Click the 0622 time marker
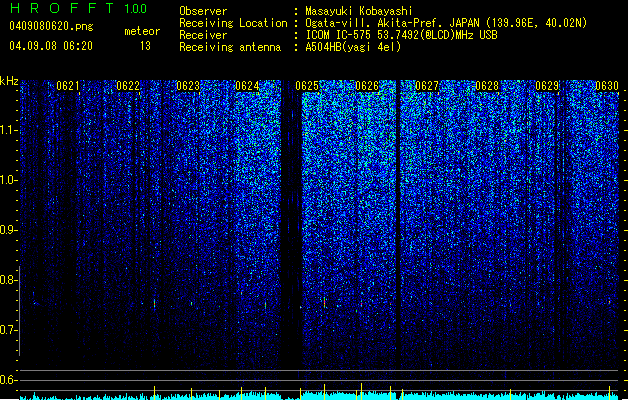 click(x=128, y=86)
